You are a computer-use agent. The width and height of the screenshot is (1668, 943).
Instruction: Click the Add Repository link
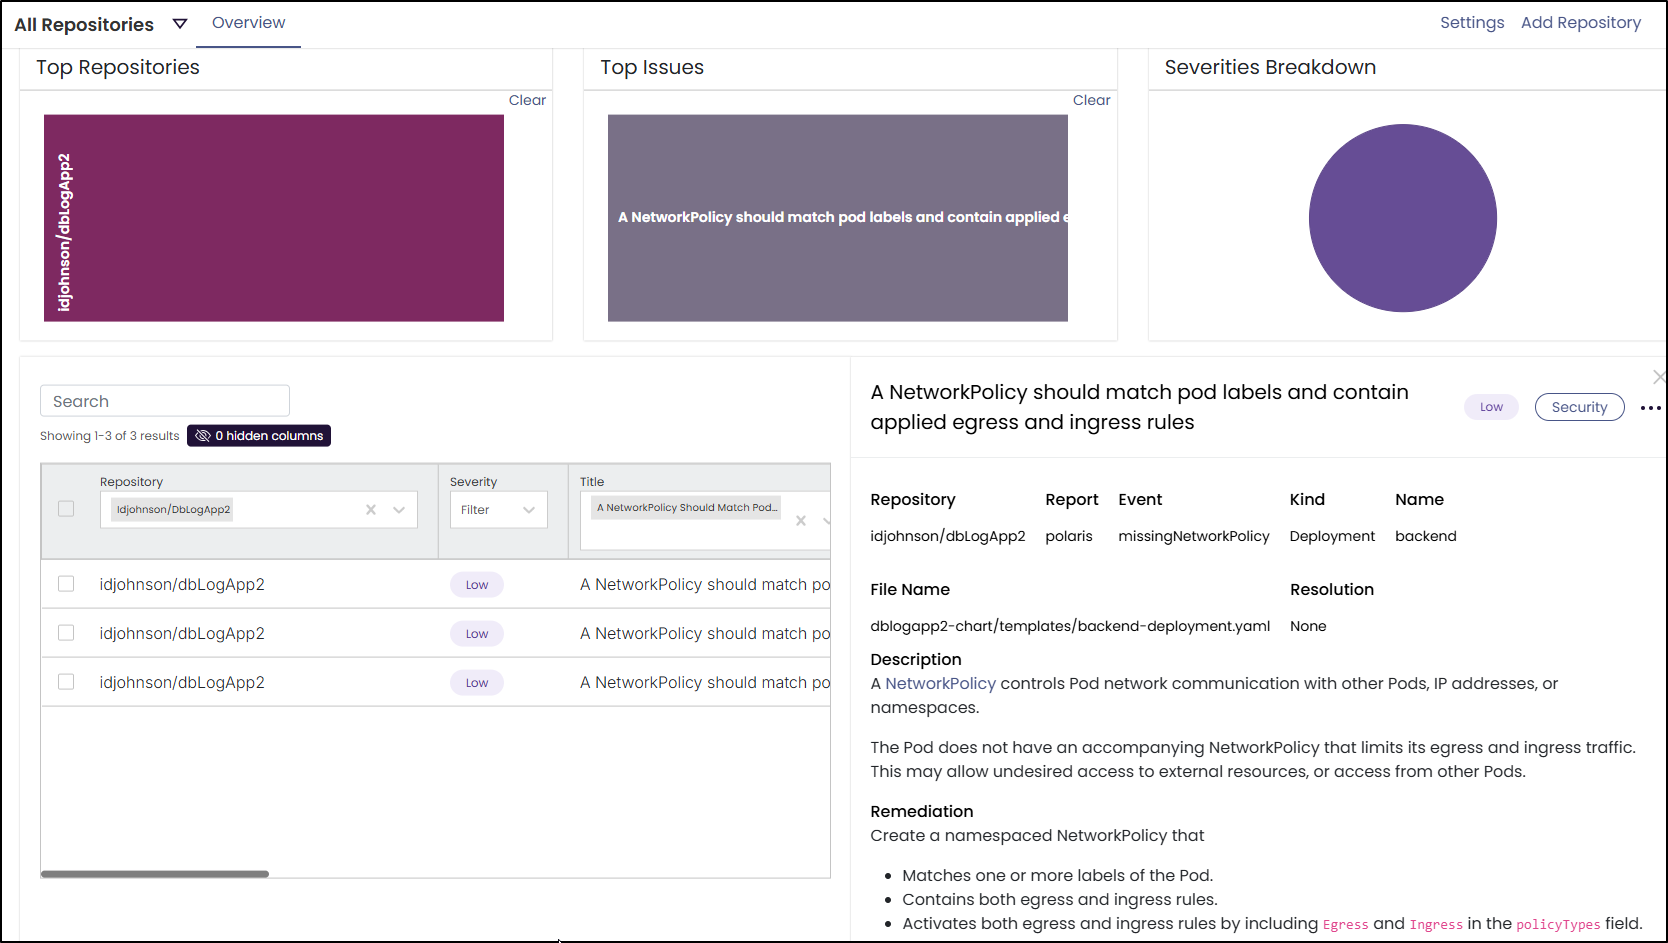1580,23
